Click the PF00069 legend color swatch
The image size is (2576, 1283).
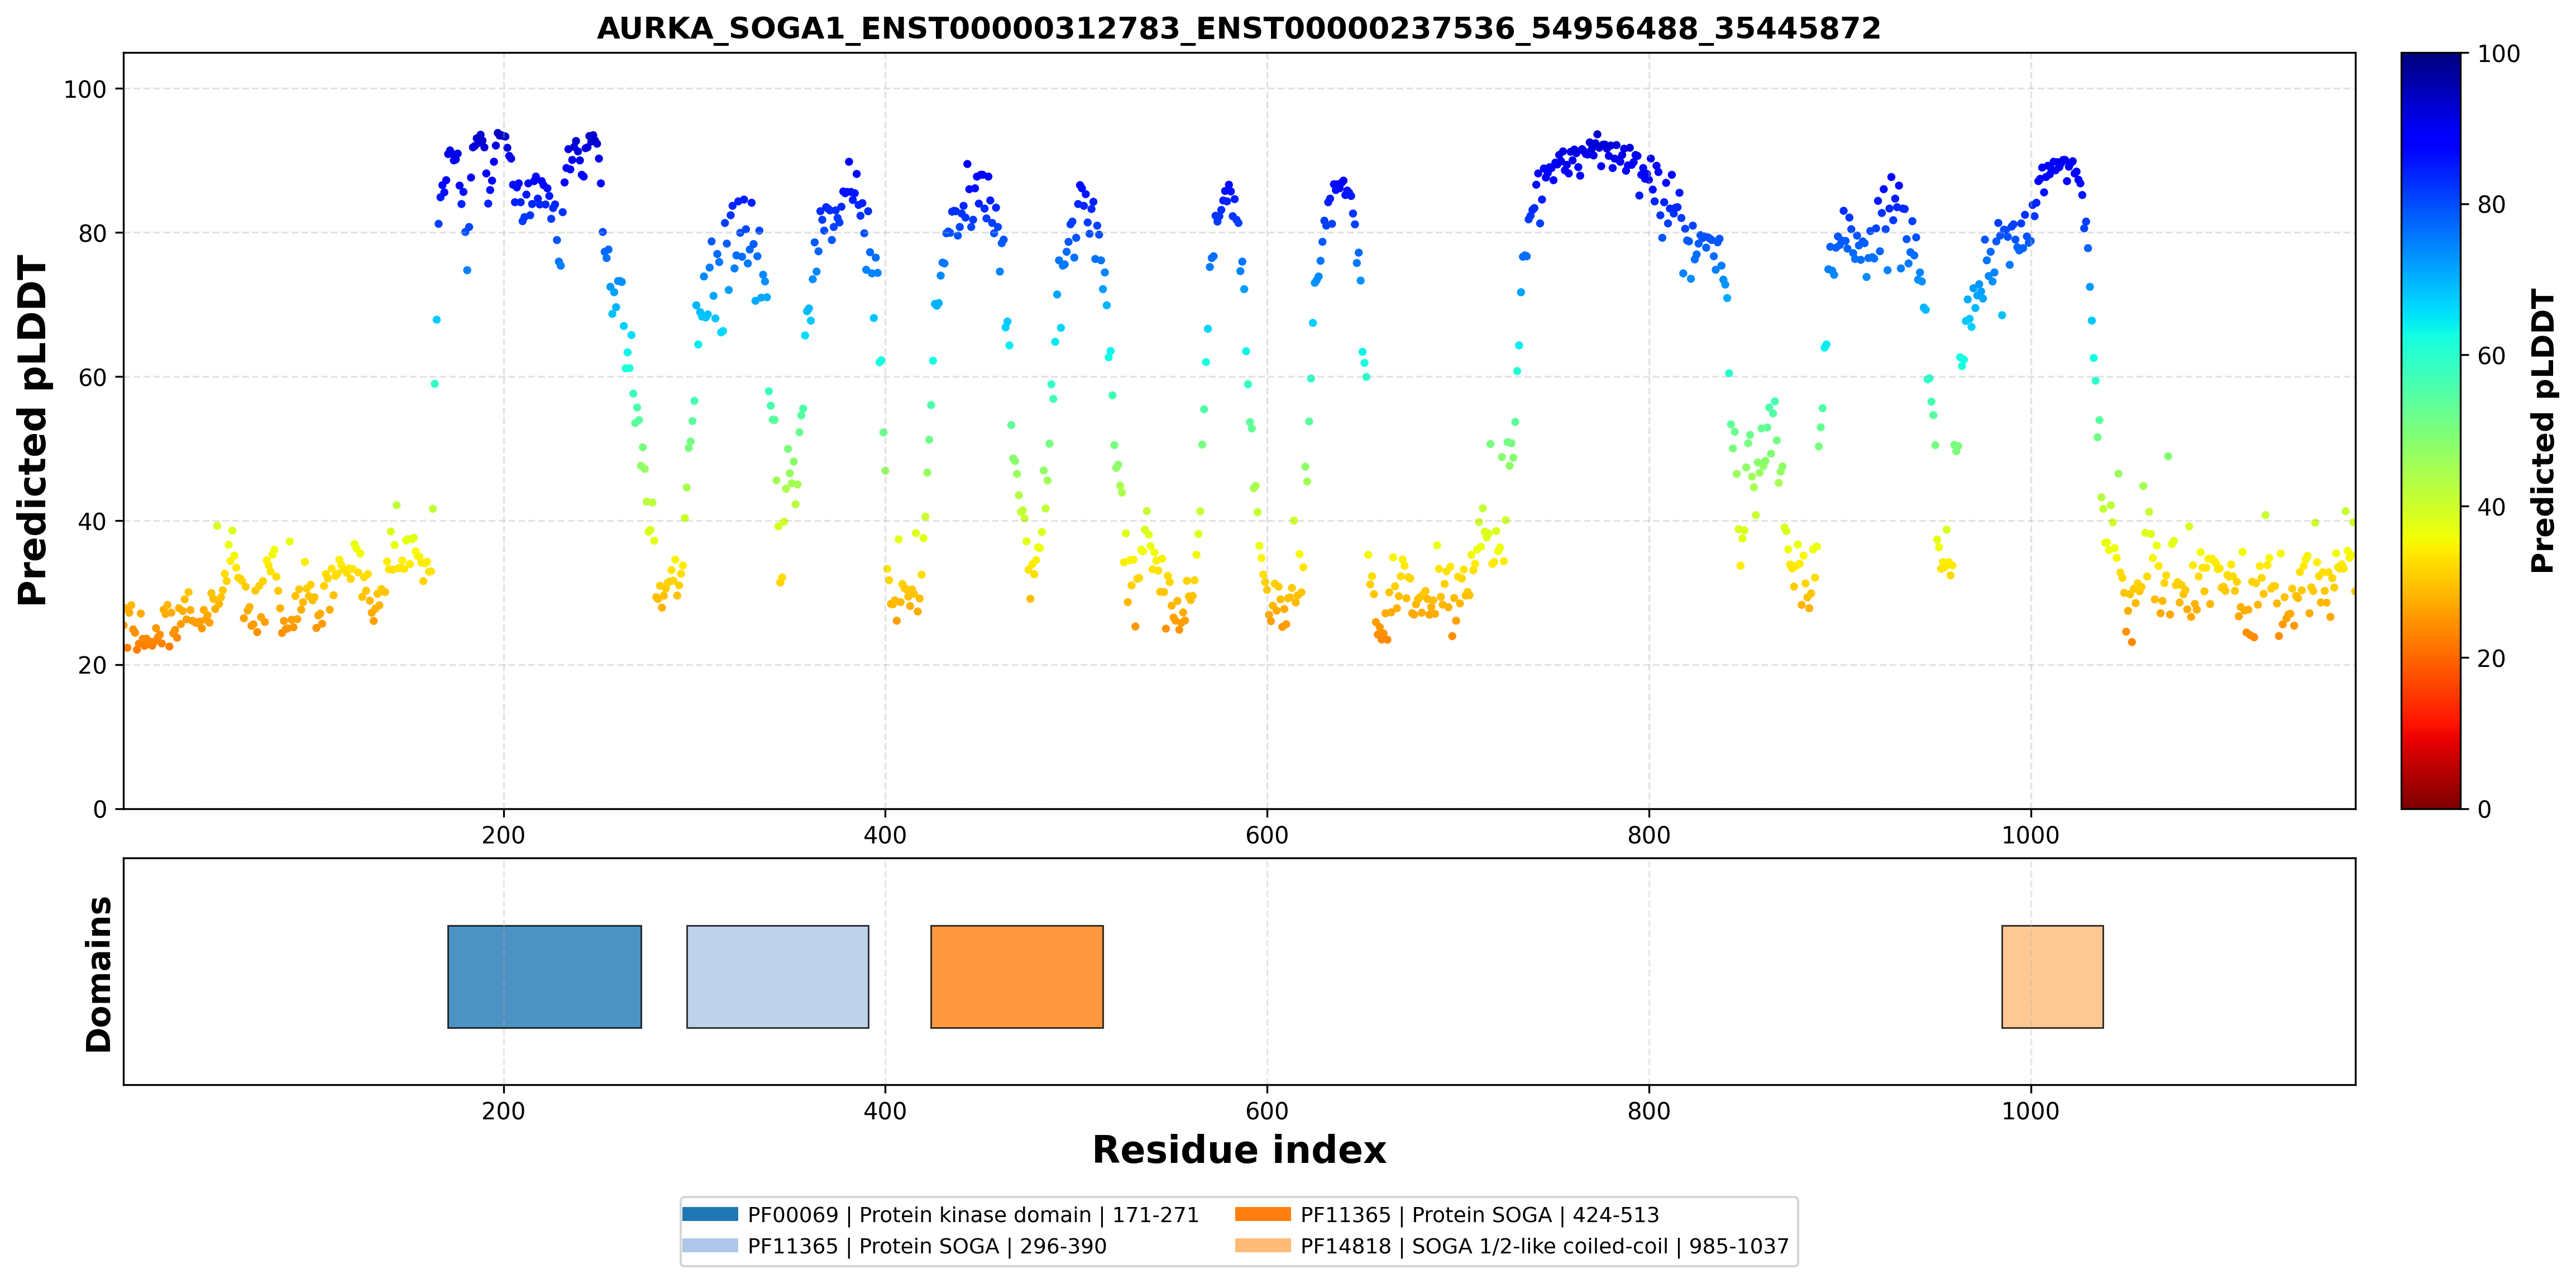(x=710, y=1214)
